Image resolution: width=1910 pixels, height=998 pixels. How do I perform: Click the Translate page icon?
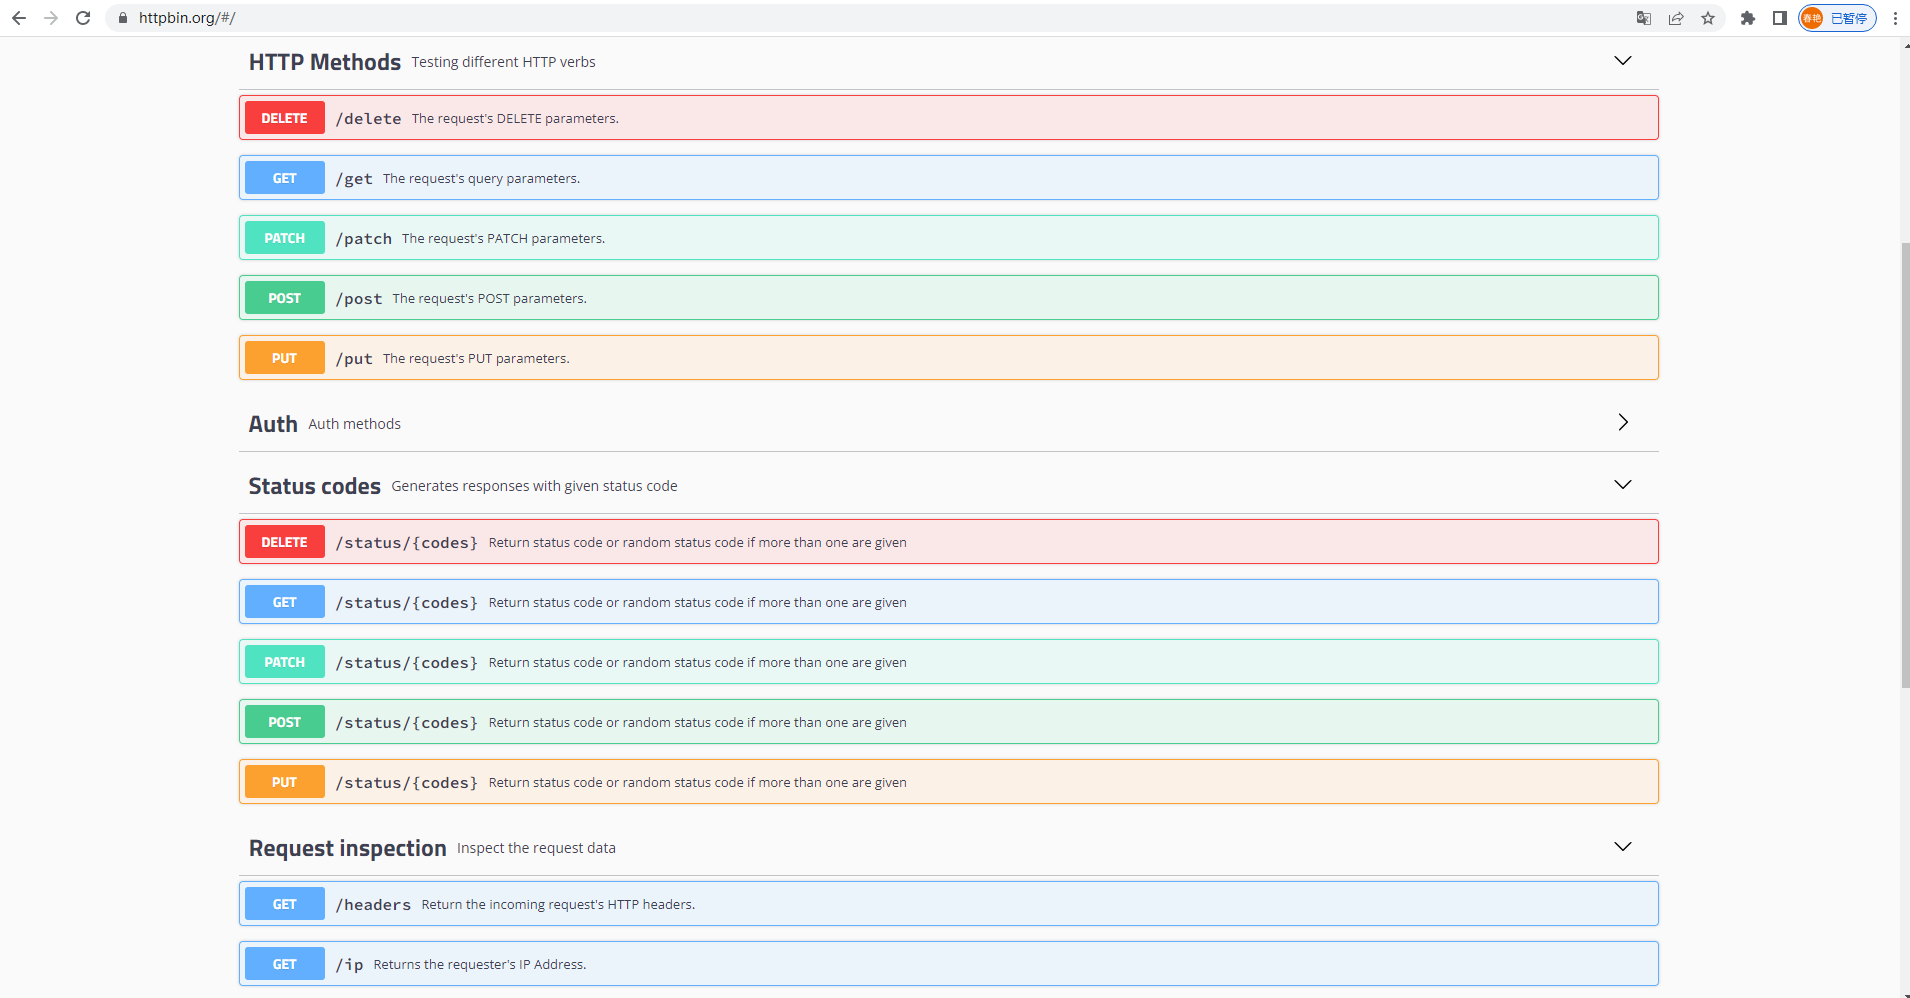click(1643, 18)
